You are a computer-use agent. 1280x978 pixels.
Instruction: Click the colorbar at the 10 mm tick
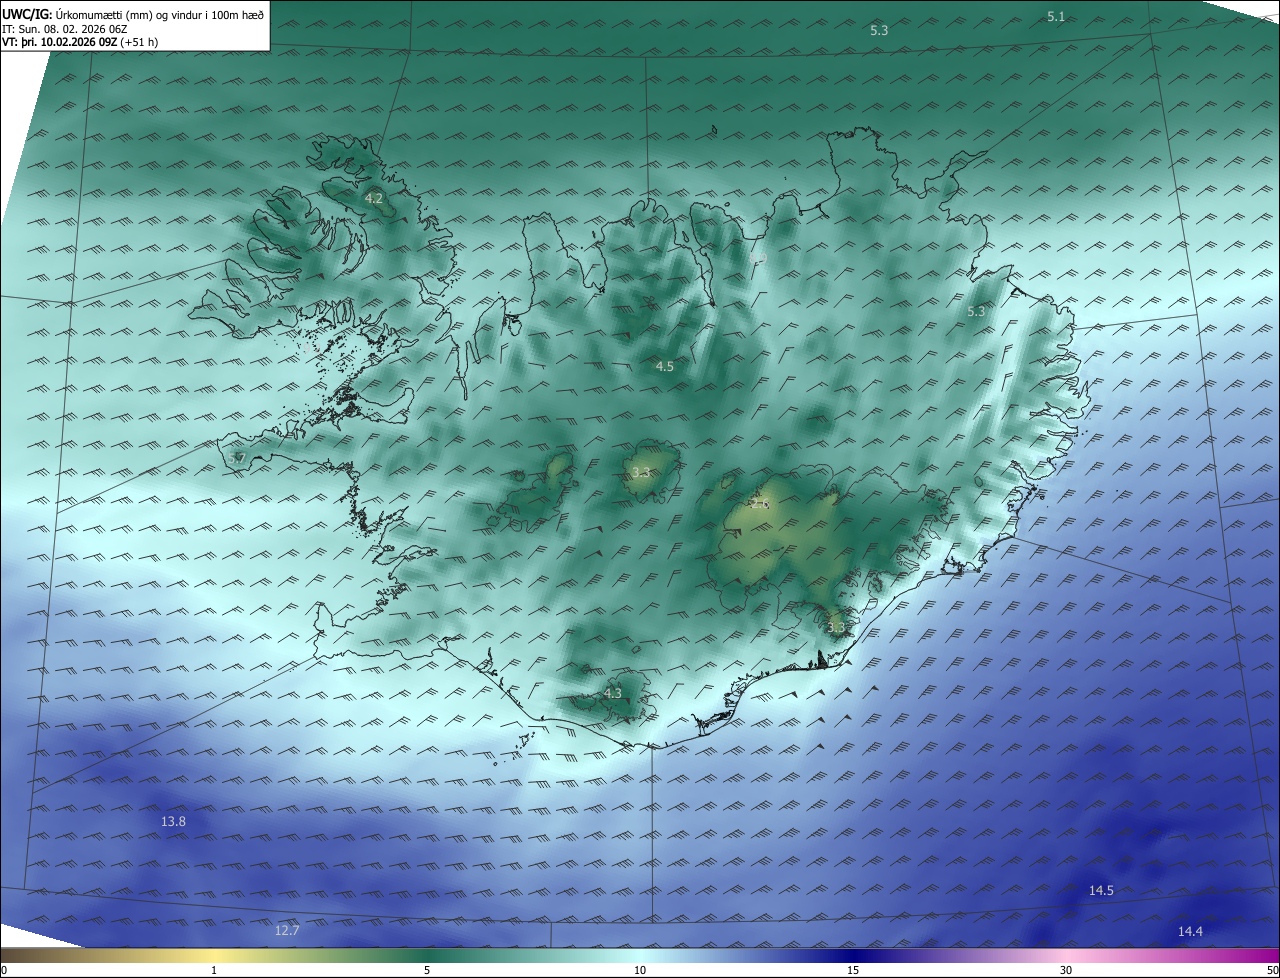(640, 970)
